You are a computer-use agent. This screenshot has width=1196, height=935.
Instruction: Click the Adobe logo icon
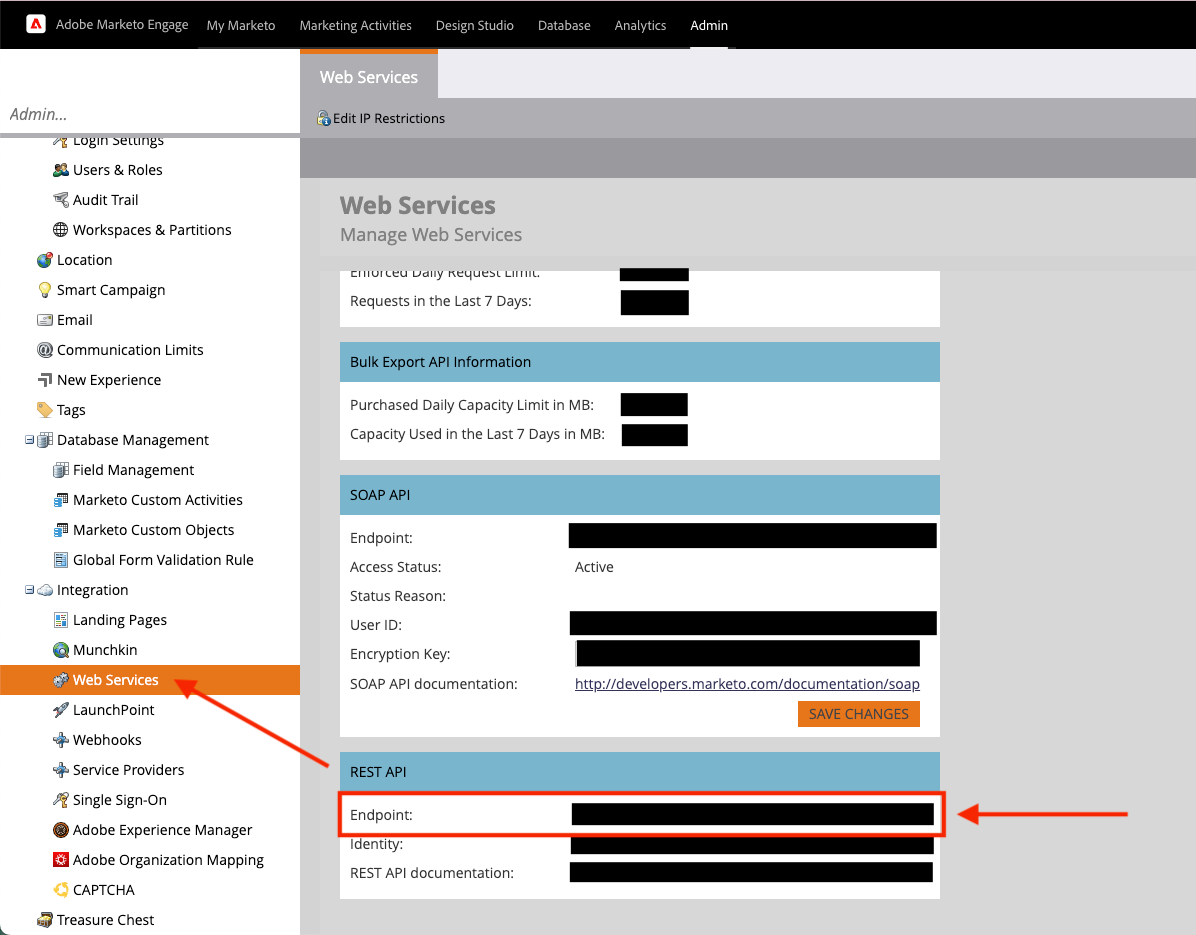[35, 24]
